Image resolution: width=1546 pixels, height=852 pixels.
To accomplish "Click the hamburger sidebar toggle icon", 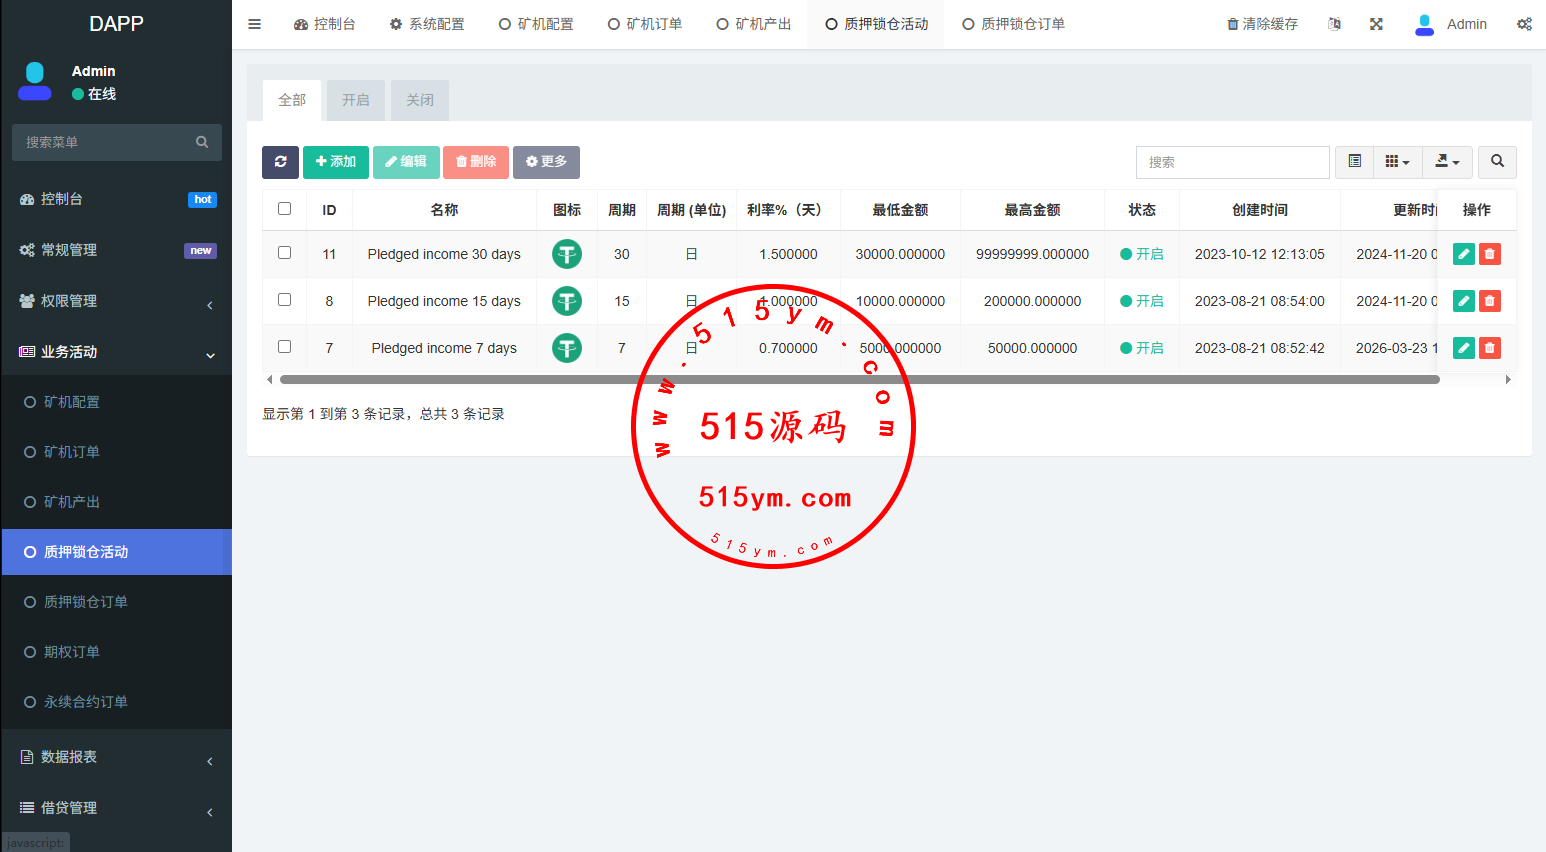I will click(255, 24).
